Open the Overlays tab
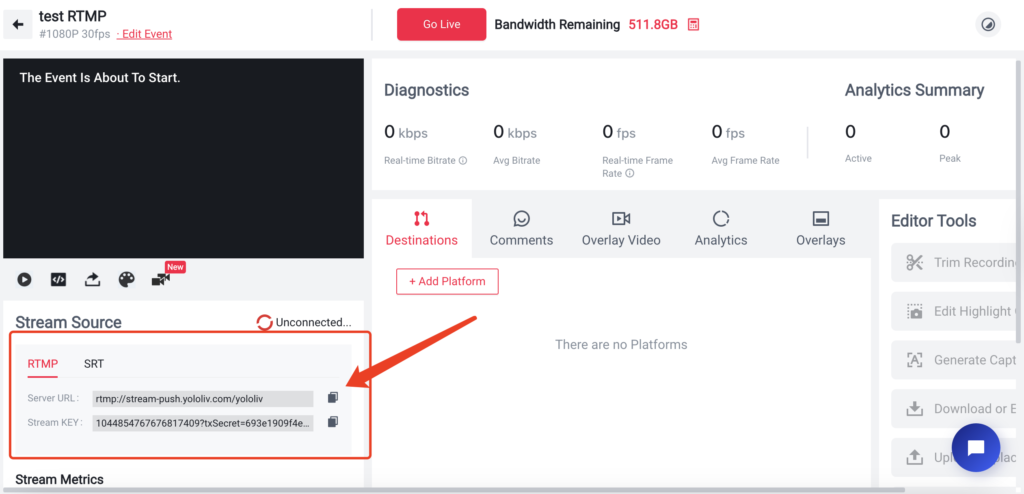Image resolution: width=1024 pixels, height=494 pixels. pyautogui.click(x=820, y=228)
